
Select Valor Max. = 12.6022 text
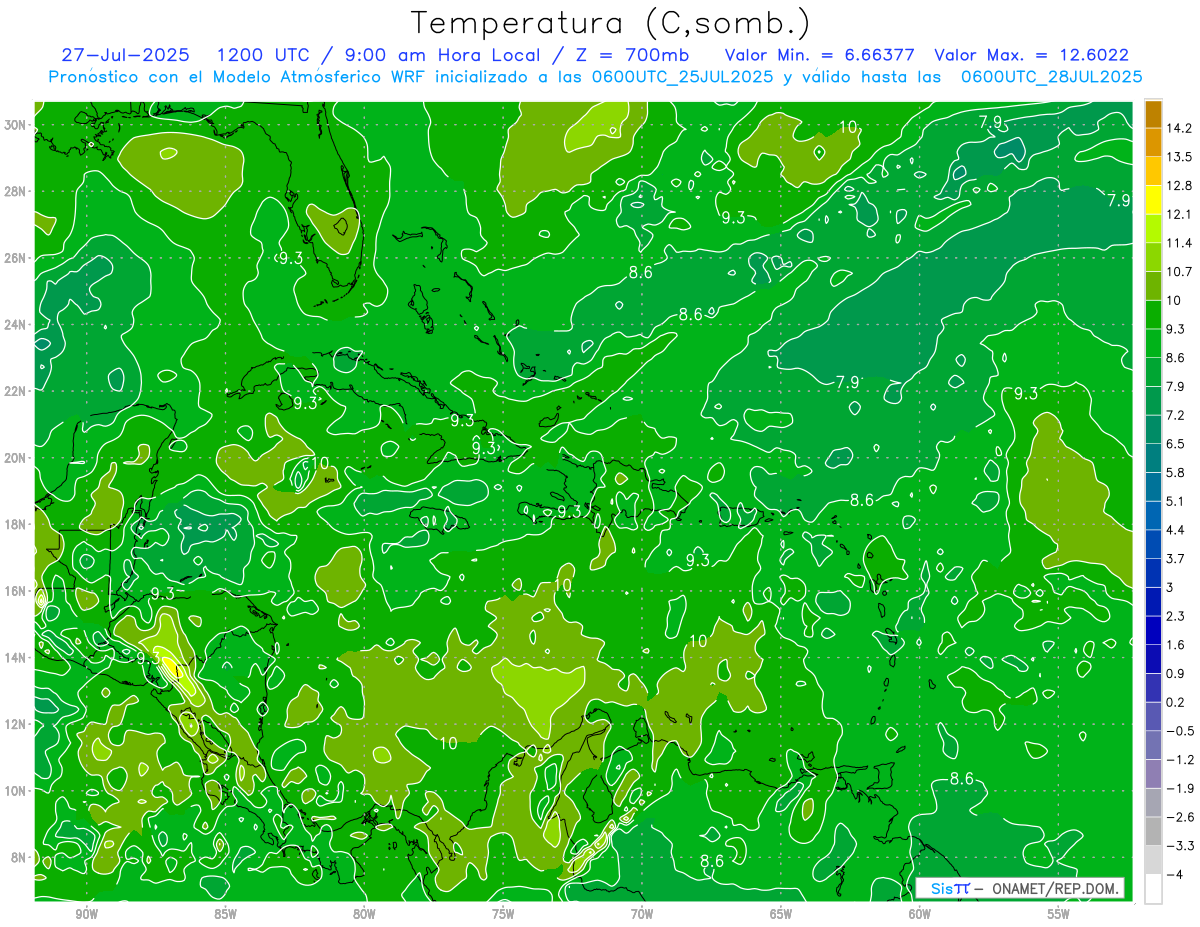pos(1032,55)
